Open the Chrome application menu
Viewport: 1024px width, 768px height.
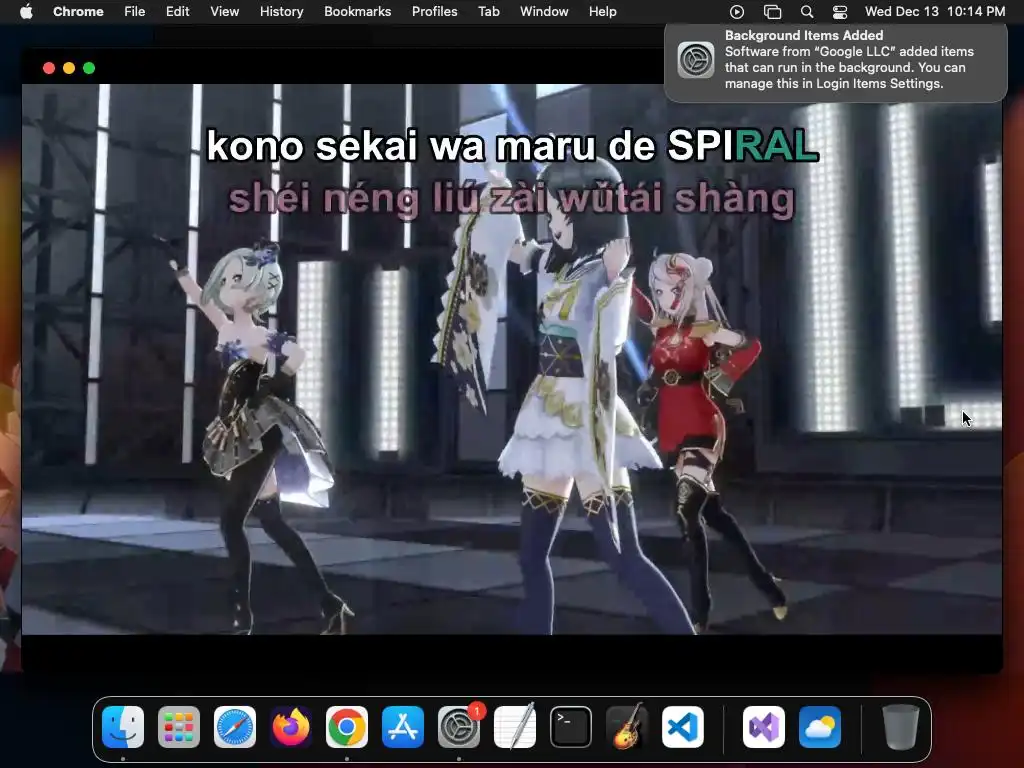[78, 12]
